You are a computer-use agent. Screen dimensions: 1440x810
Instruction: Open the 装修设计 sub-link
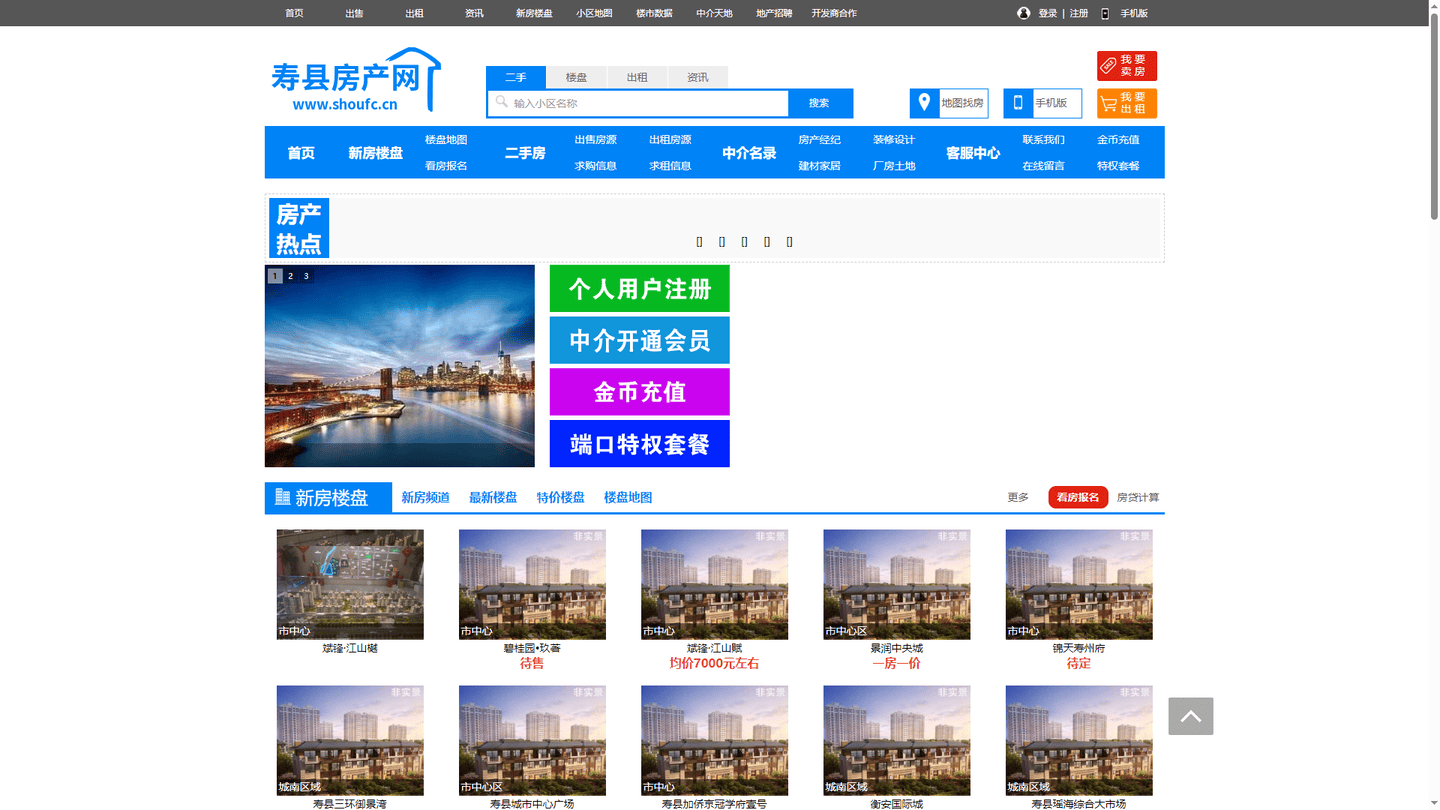894,140
